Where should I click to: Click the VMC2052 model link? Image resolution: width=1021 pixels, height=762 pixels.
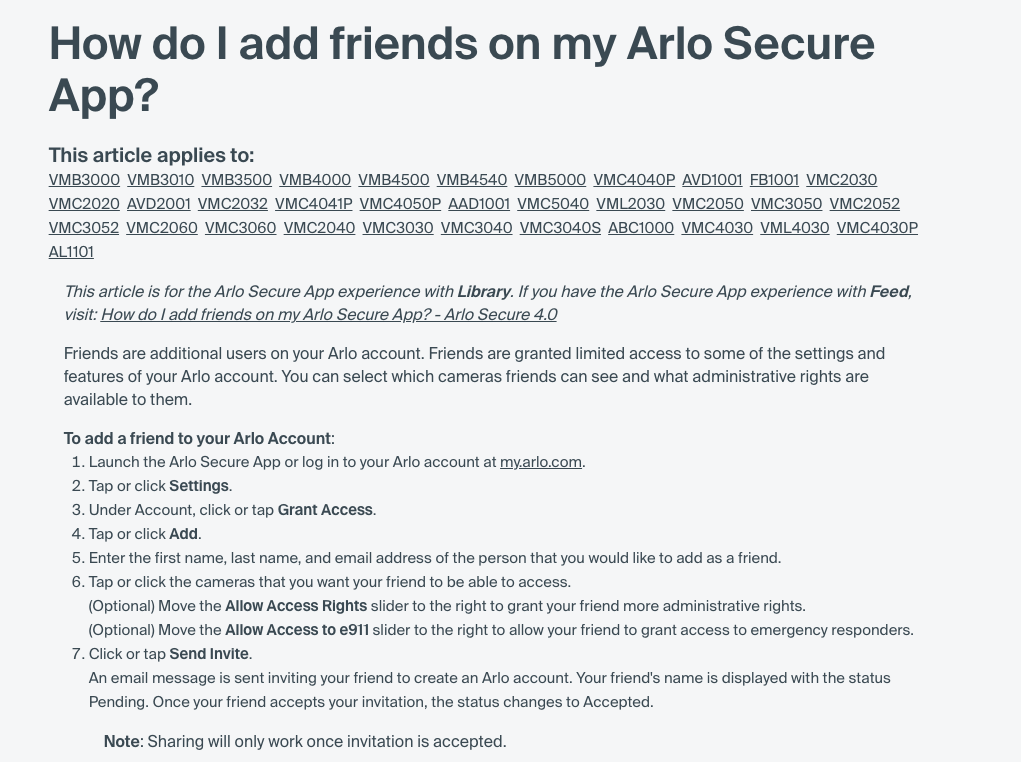pos(864,204)
